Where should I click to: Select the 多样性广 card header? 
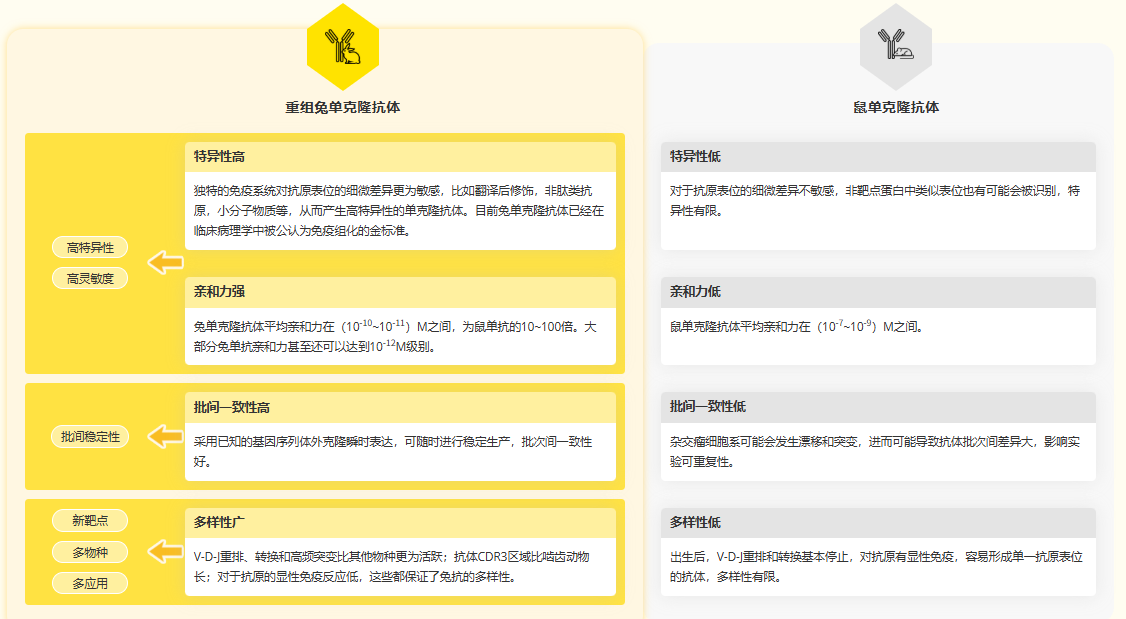pyautogui.click(x=400, y=523)
